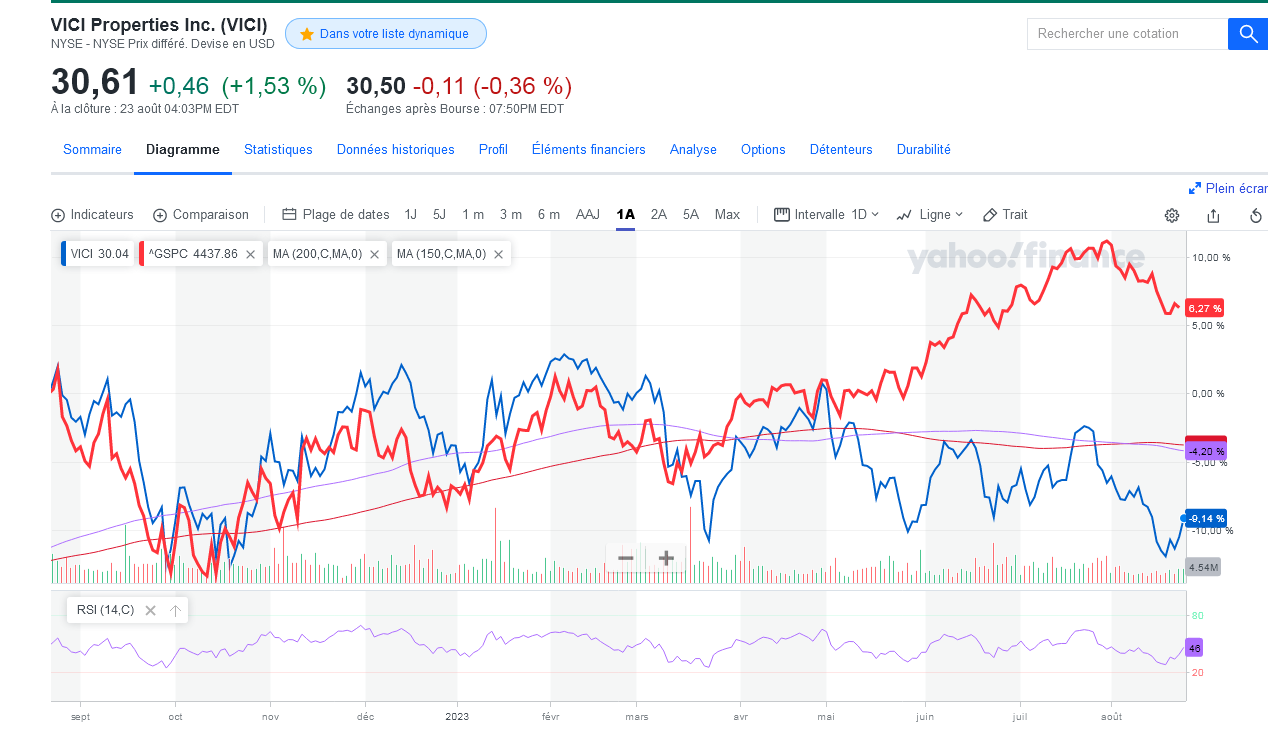Toggle the watchlist star for VICI
Screen dimensions: 1268x742
pyautogui.click(x=307, y=34)
